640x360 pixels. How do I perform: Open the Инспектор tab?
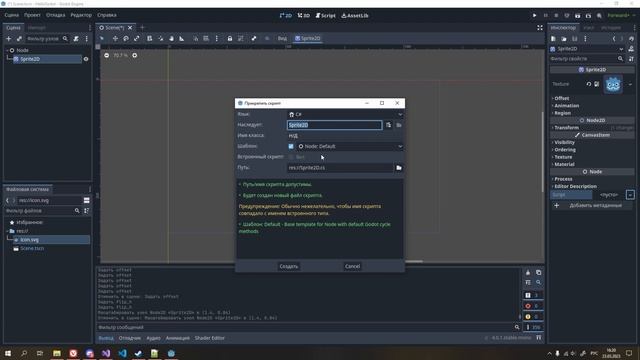563,28
